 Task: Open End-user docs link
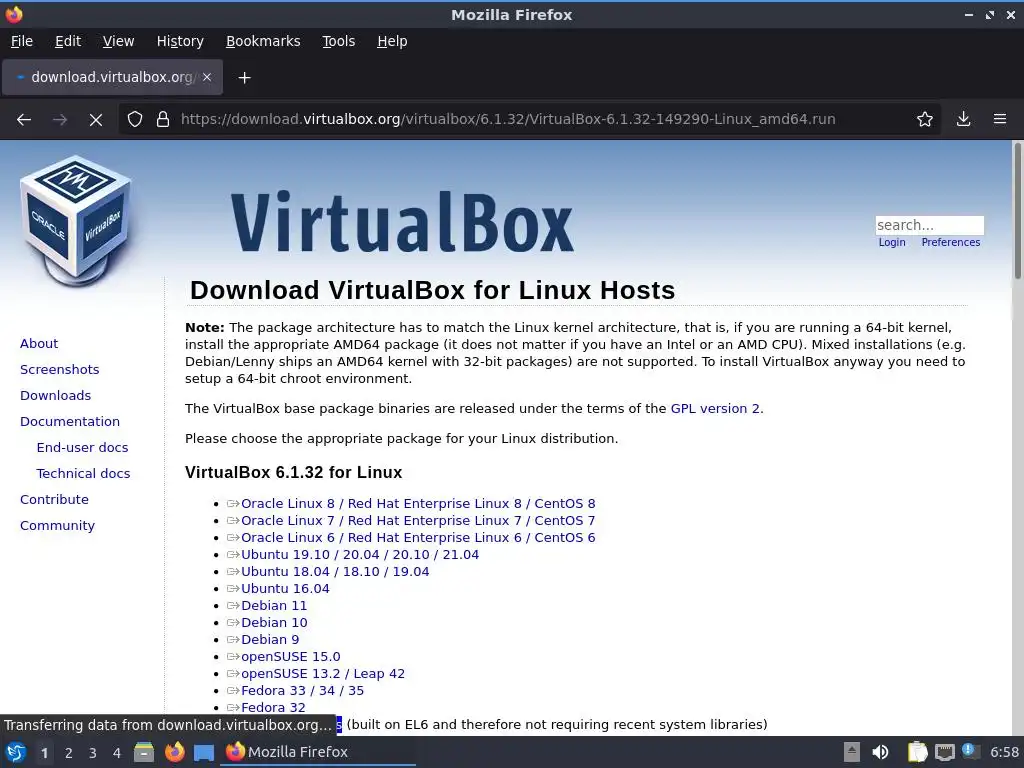click(82, 448)
